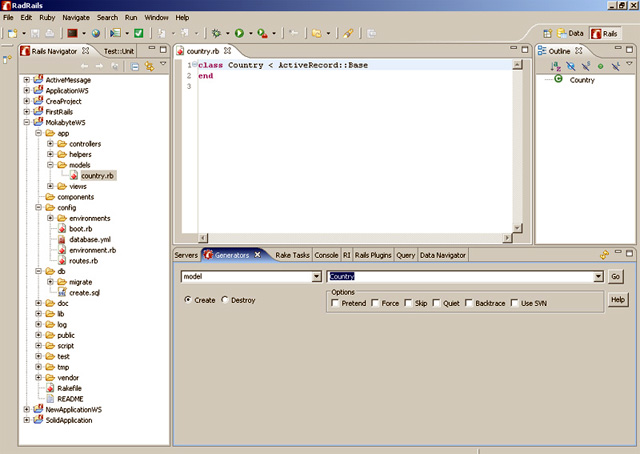640x454 pixels.
Task: Click the crossed-out S Outline filter icon
Action: coord(586,66)
